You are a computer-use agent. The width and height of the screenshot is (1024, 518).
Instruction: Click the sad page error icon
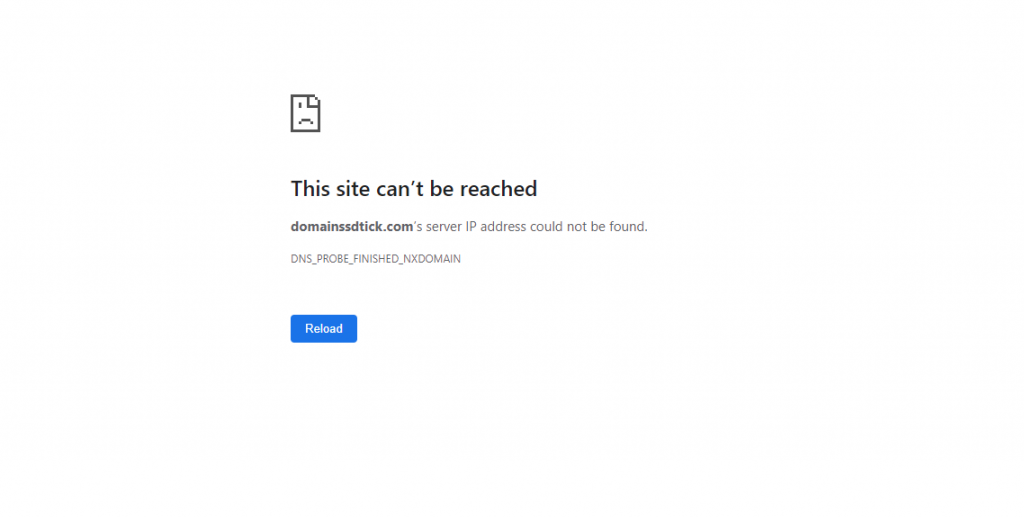[305, 113]
